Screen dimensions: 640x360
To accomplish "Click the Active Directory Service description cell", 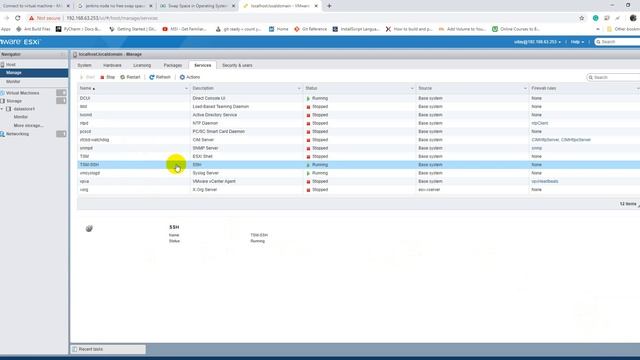I will point(215,115).
